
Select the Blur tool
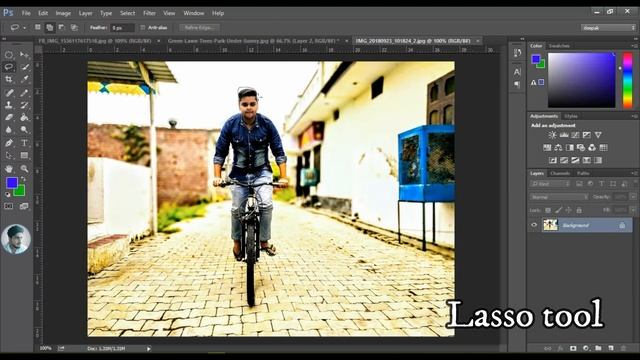point(9,130)
